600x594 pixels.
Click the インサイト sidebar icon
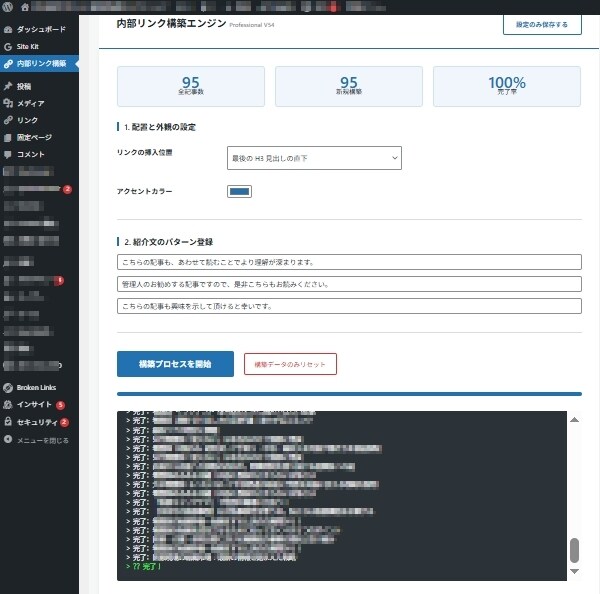(8, 405)
